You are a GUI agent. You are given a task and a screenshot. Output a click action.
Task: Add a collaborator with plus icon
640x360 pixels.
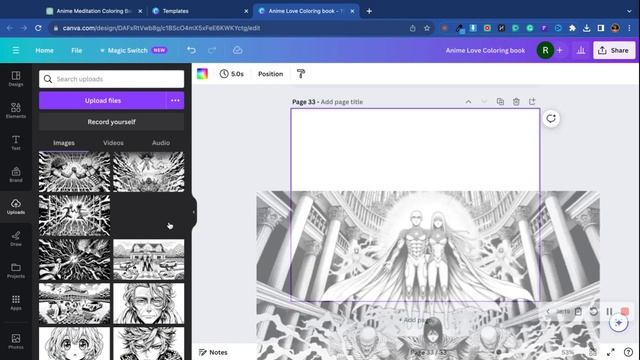(x=560, y=50)
